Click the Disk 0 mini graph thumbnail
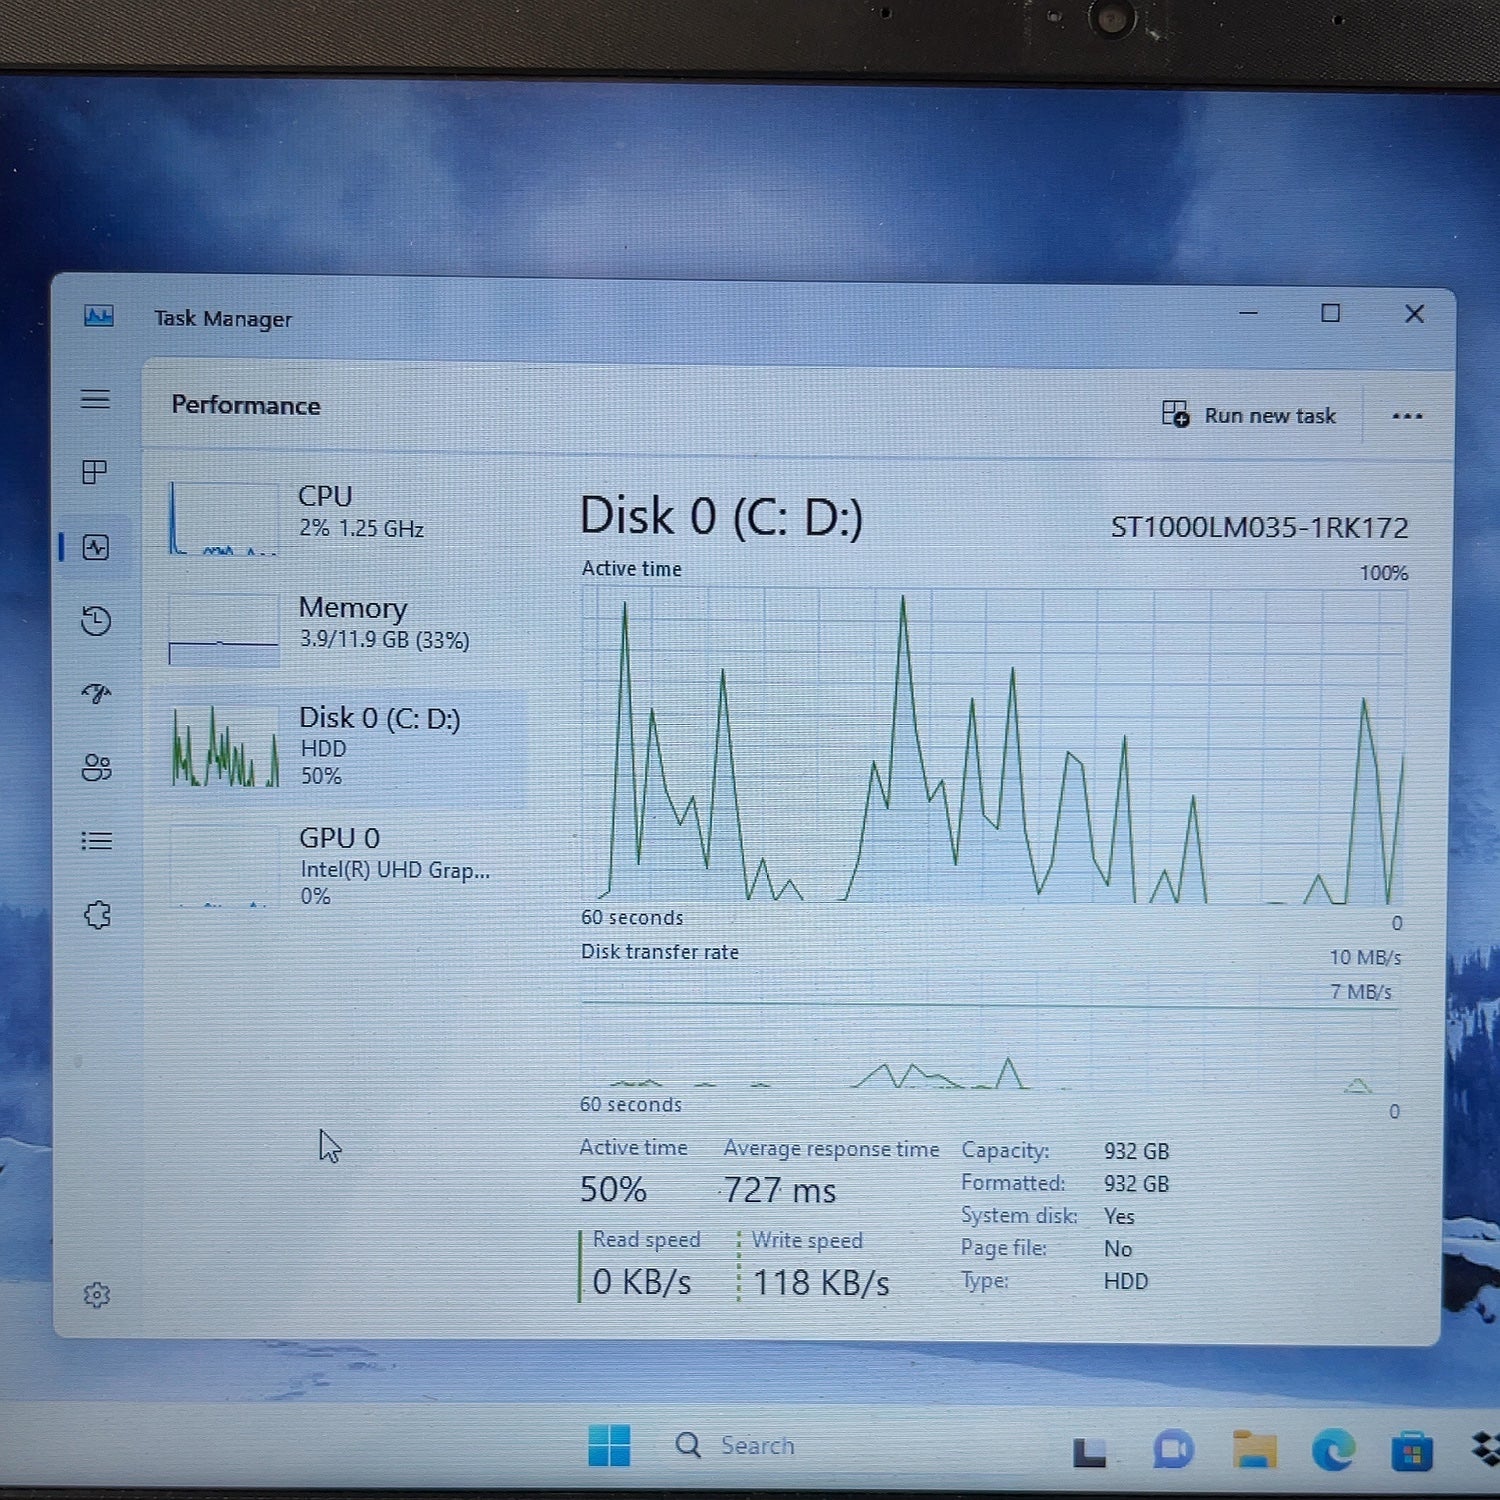Viewport: 1500px width, 1500px height. (x=225, y=748)
